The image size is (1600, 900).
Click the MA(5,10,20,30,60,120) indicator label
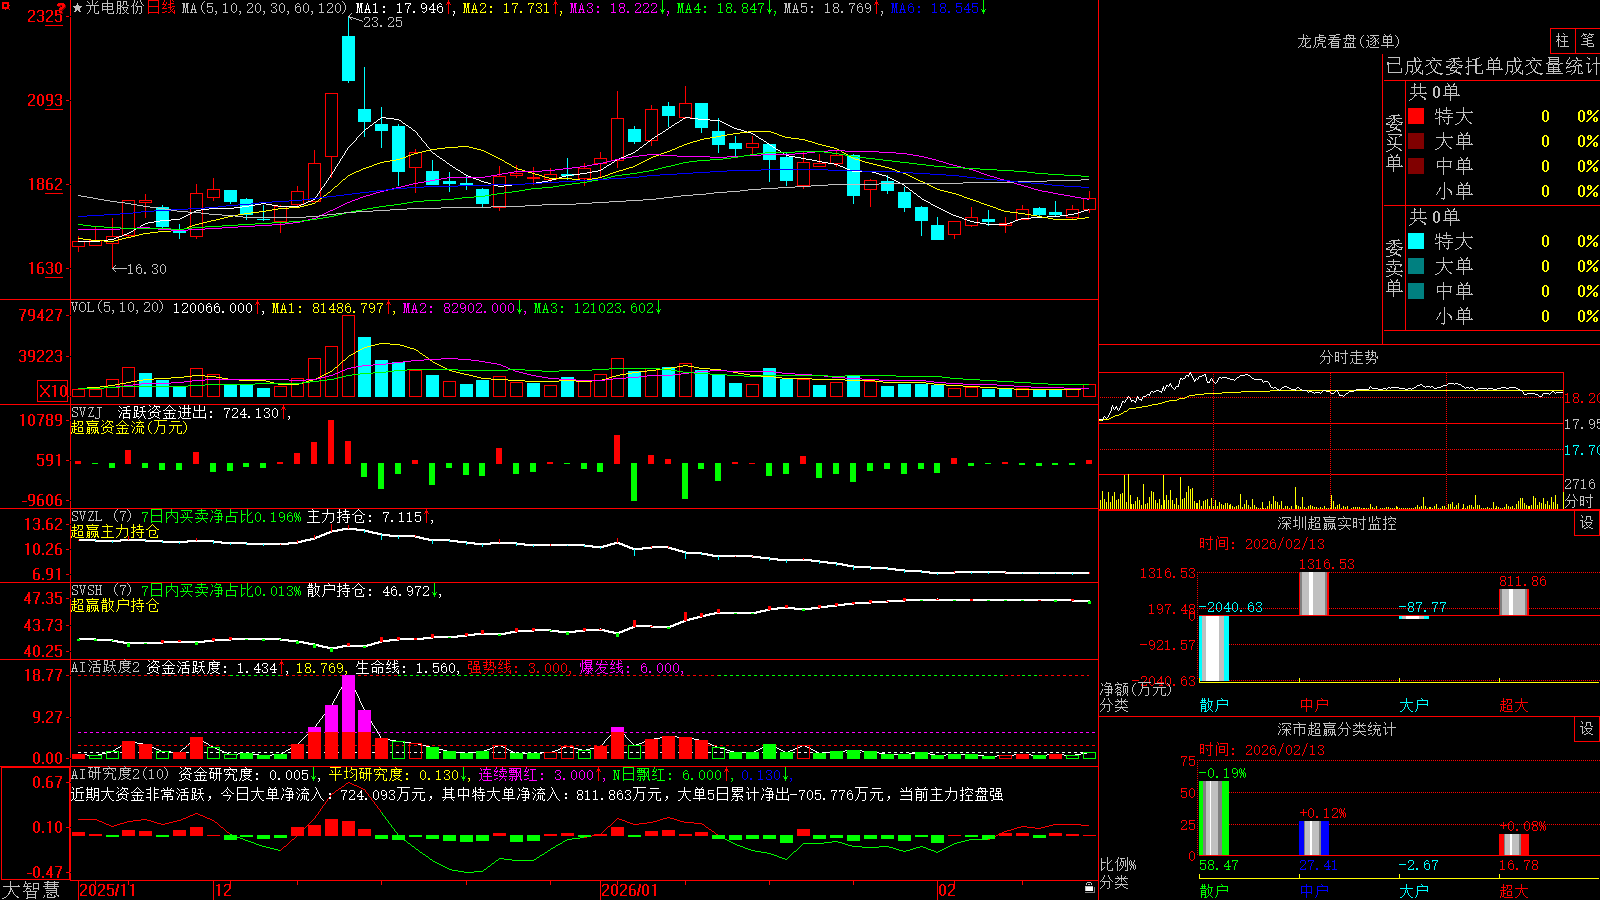pyautogui.click(x=265, y=8)
